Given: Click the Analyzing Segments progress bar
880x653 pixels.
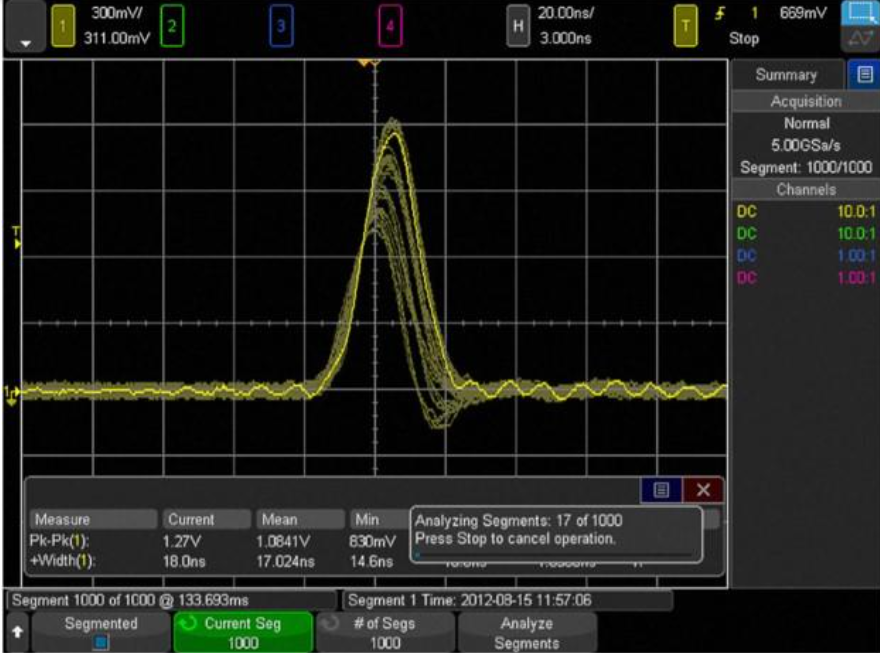Looking at the screenshot, I should [x=554, y=555].
